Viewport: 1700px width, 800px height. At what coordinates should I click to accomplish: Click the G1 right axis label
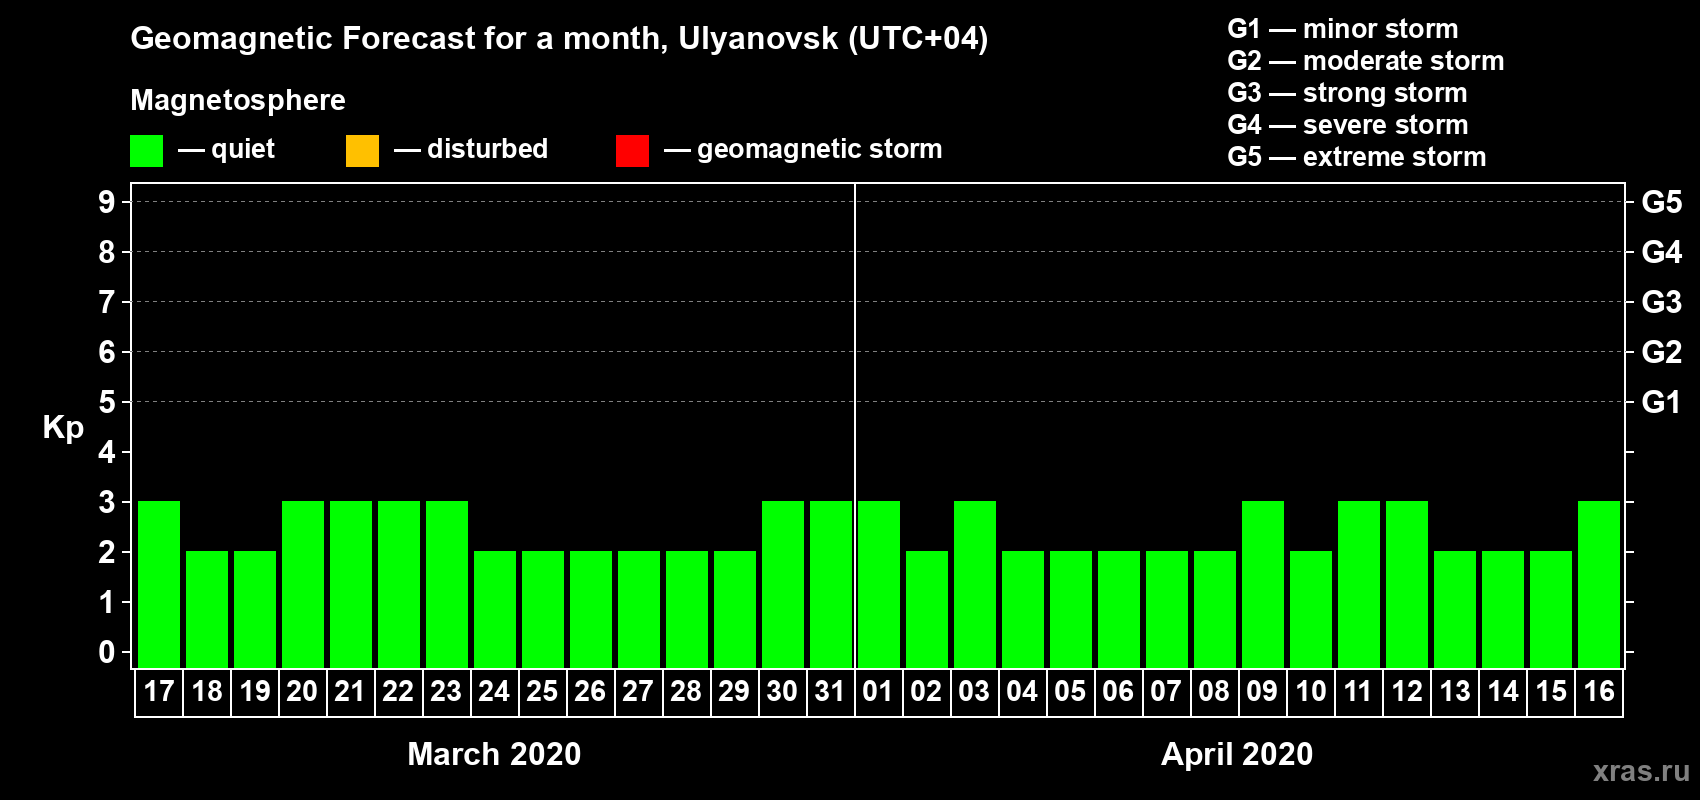coord(1662,402)
